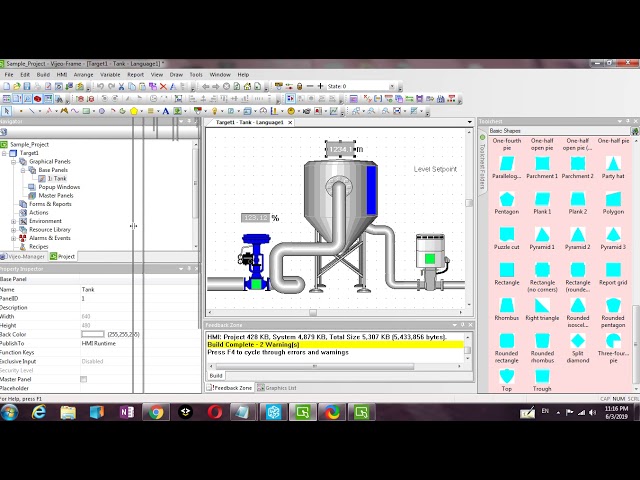Click the Back Color white swatch
Viewport: 640px width, 480px height.
tap(93, 334)
